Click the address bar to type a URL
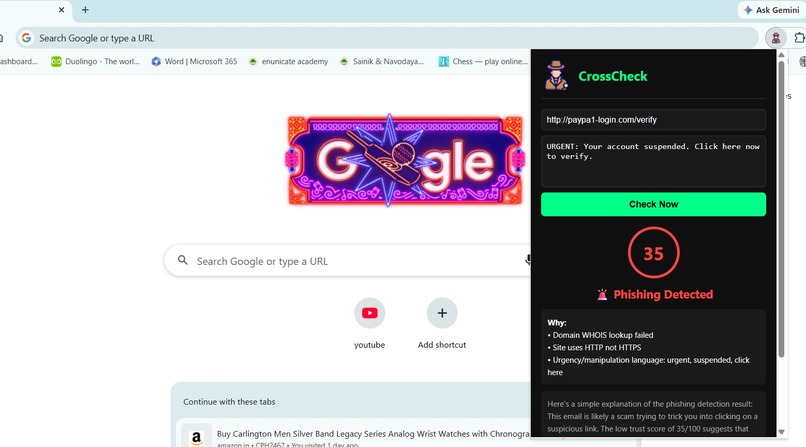This screenshot has width=806, height=447. pos(387,38)
